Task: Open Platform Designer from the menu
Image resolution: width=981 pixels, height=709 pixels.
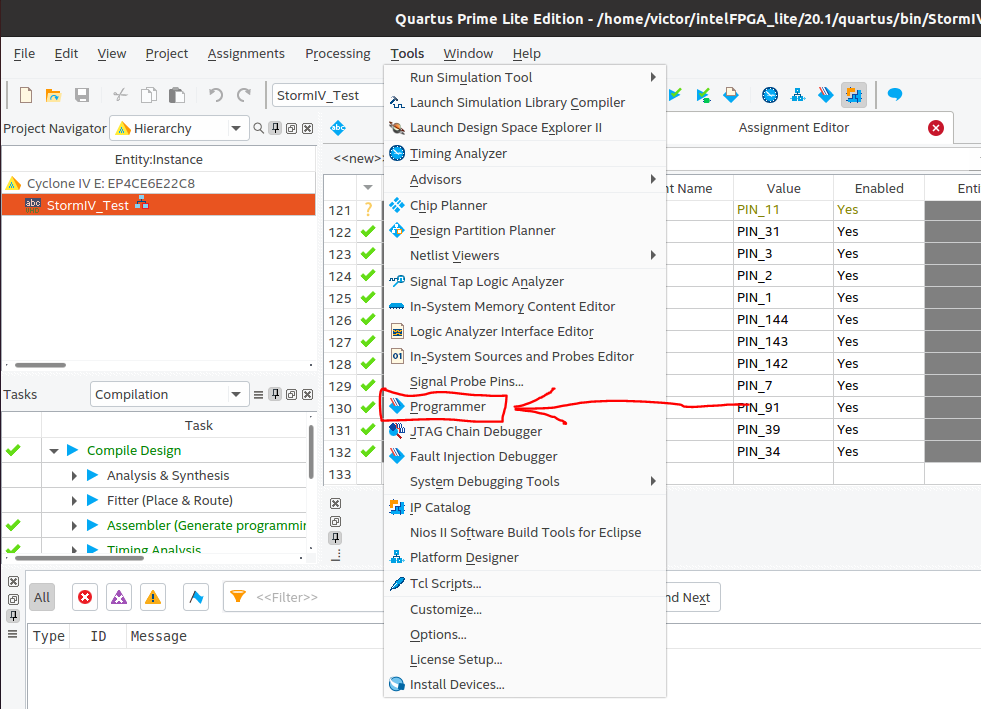Action: (x=524, y=558)
